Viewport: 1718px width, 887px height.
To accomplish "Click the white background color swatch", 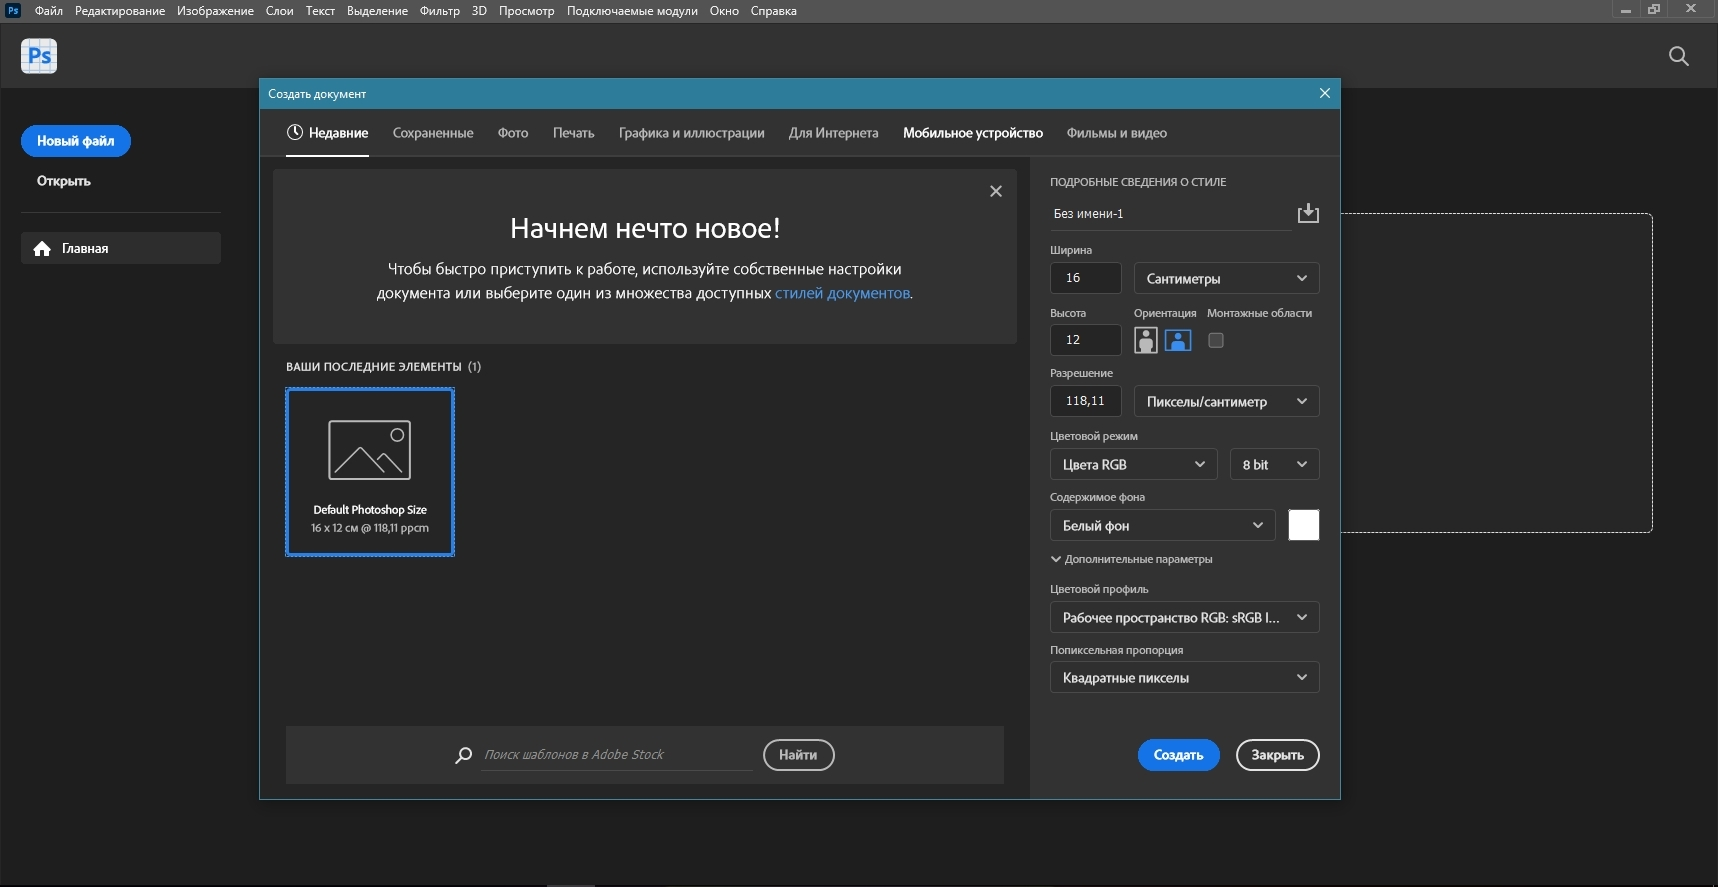I will [x=1303, y=525].
